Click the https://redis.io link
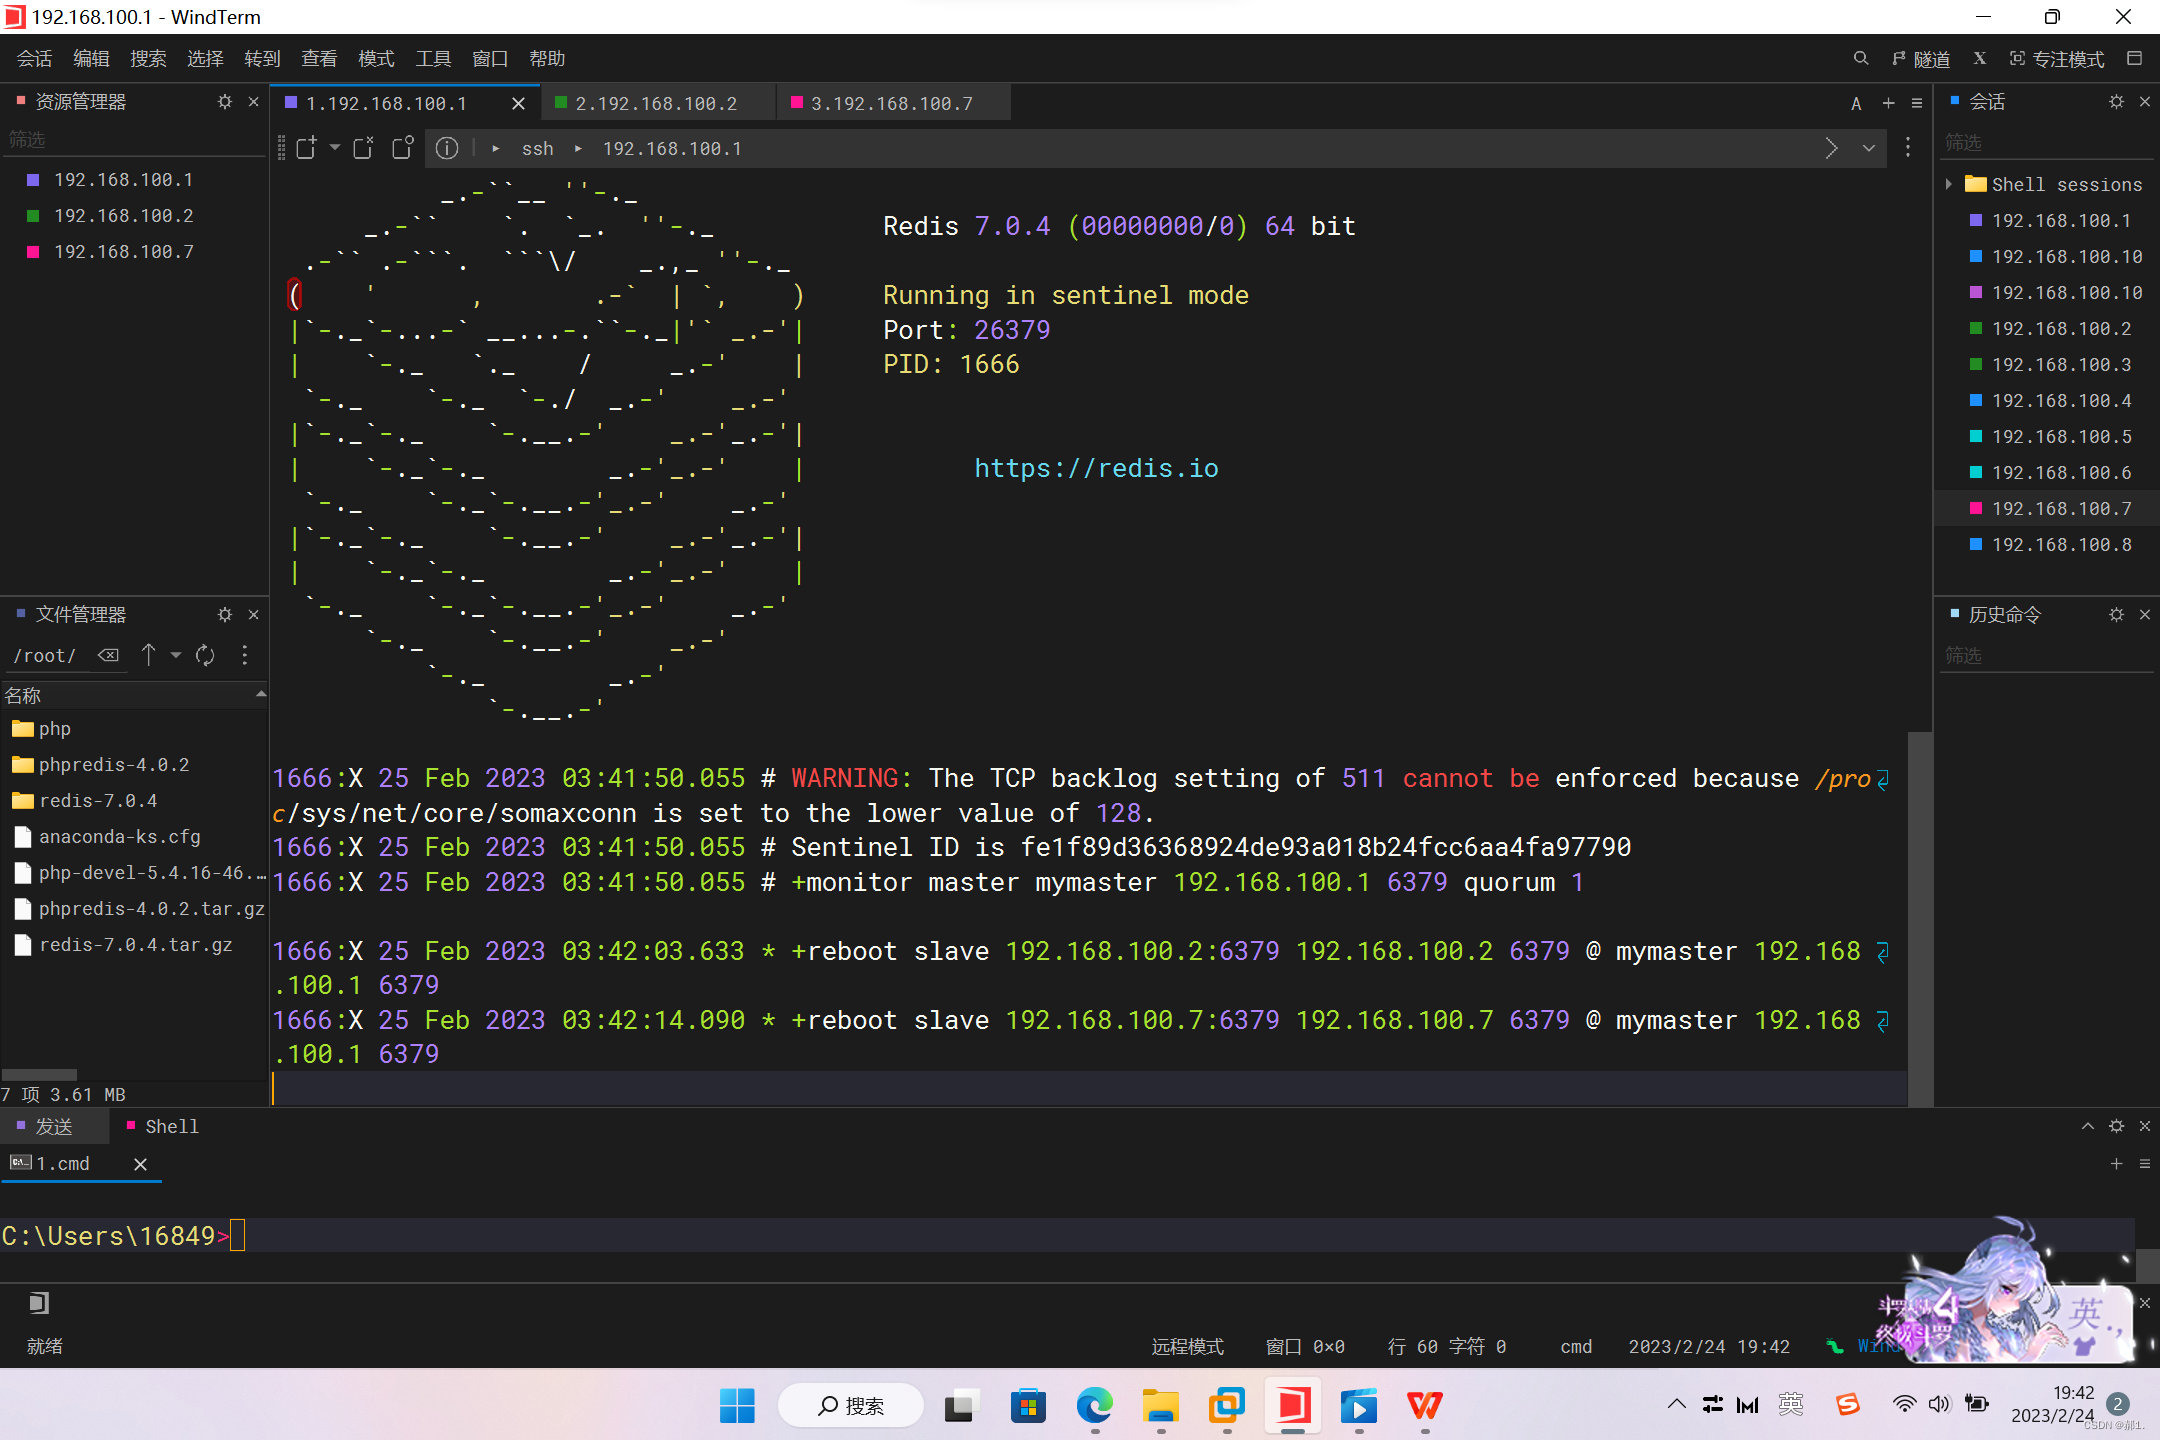Viewport: 2160px width, 1440px height. click(x=1096, y=468)
